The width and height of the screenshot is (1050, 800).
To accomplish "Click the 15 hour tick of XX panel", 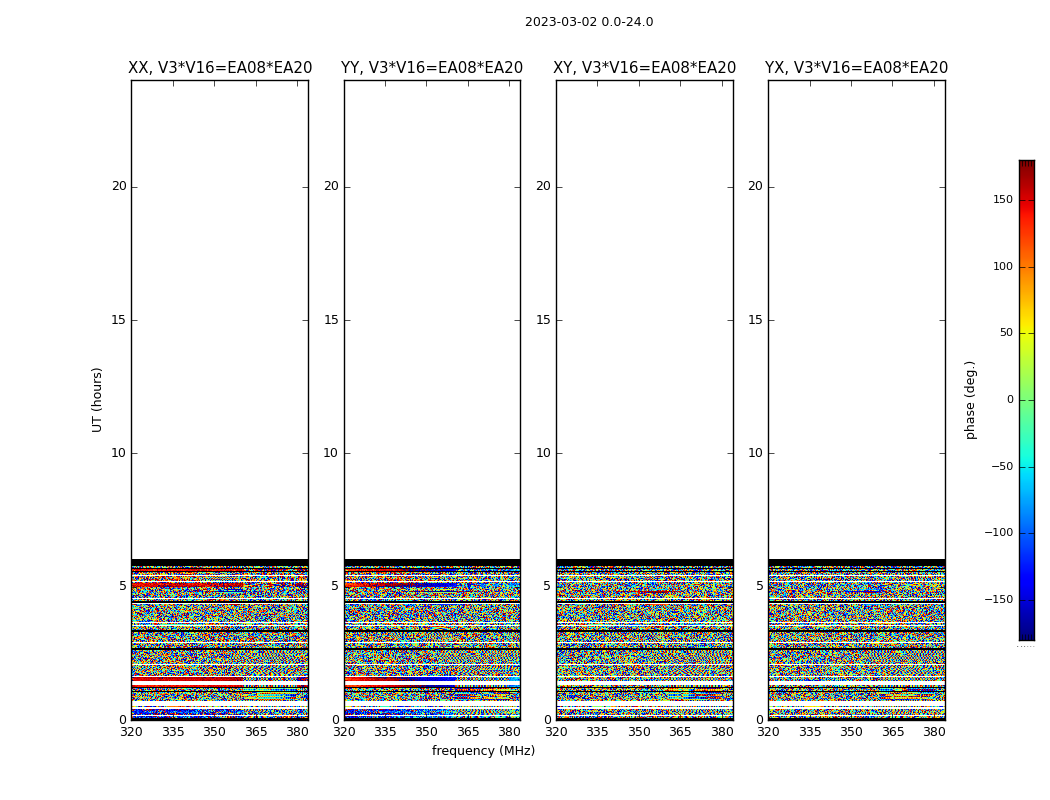I will pos(119,320).
